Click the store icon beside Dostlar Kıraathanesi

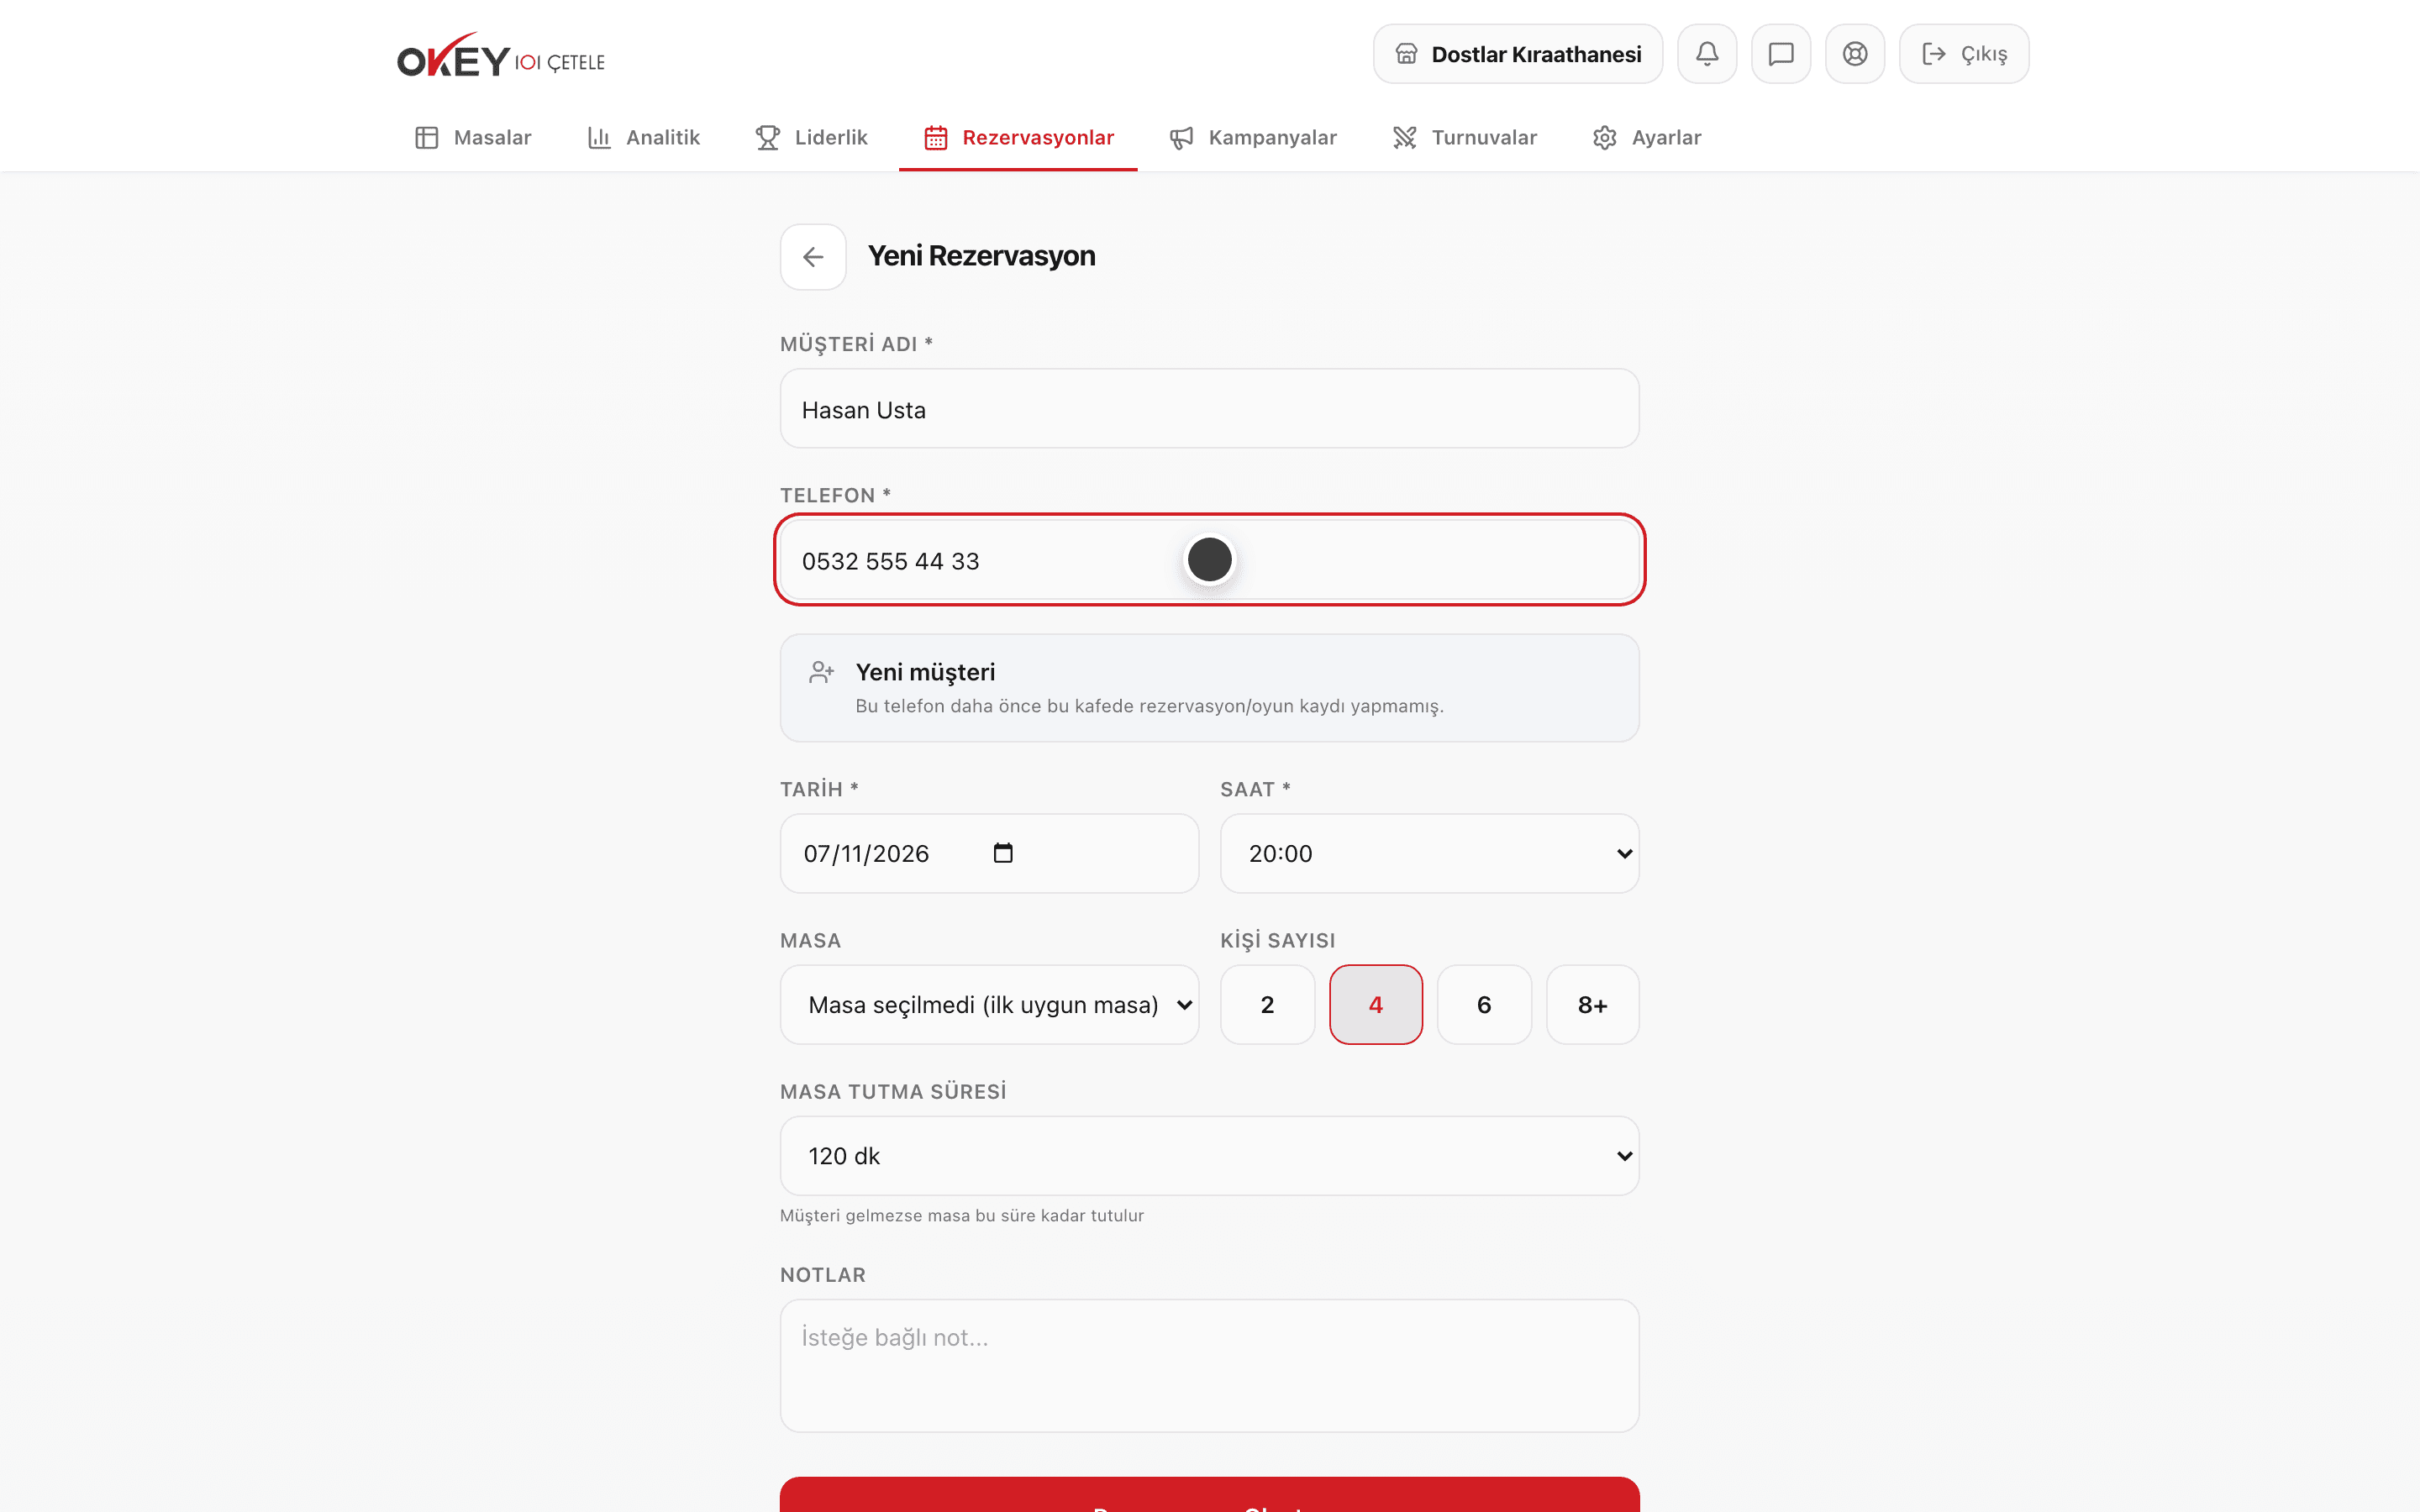pyautogui.click(x=1407, y=54)
